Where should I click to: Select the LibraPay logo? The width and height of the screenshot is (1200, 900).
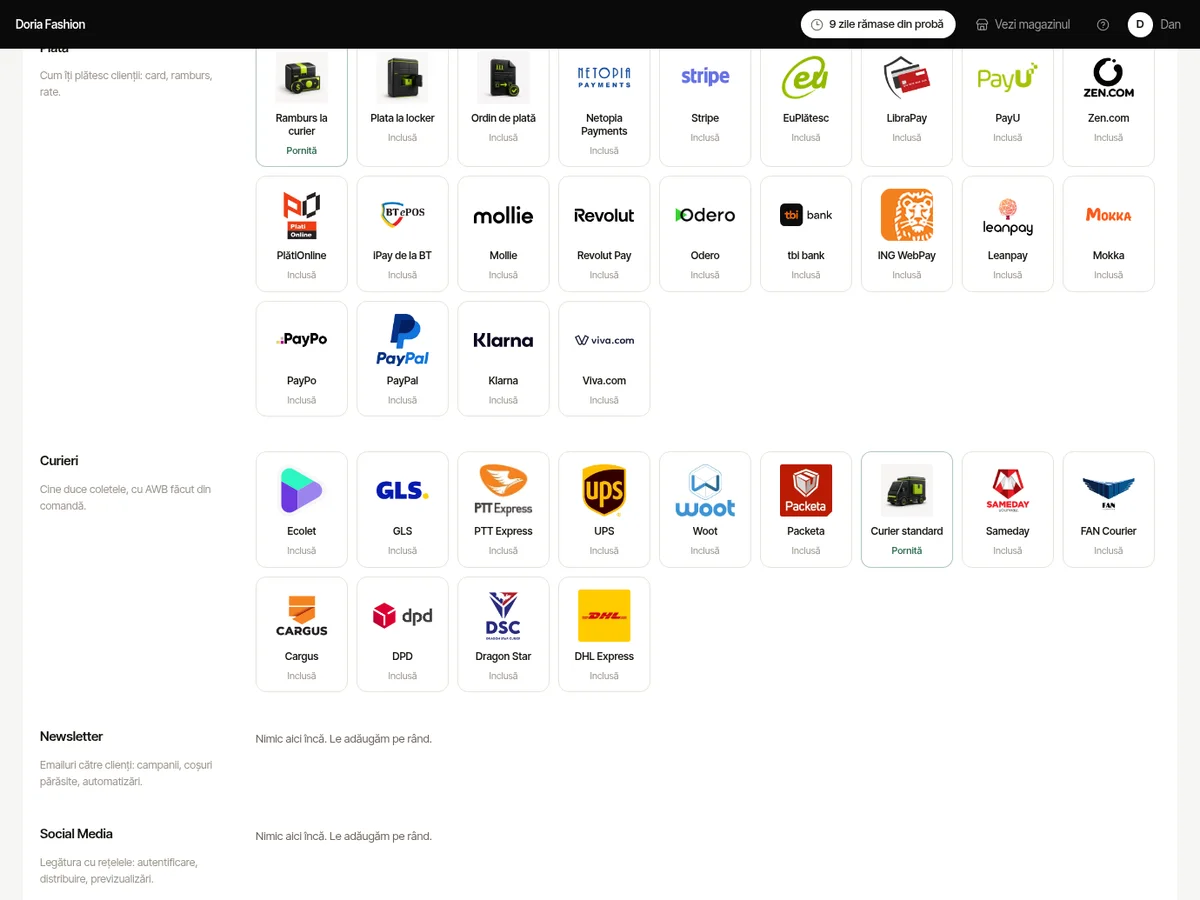(907, 78)
